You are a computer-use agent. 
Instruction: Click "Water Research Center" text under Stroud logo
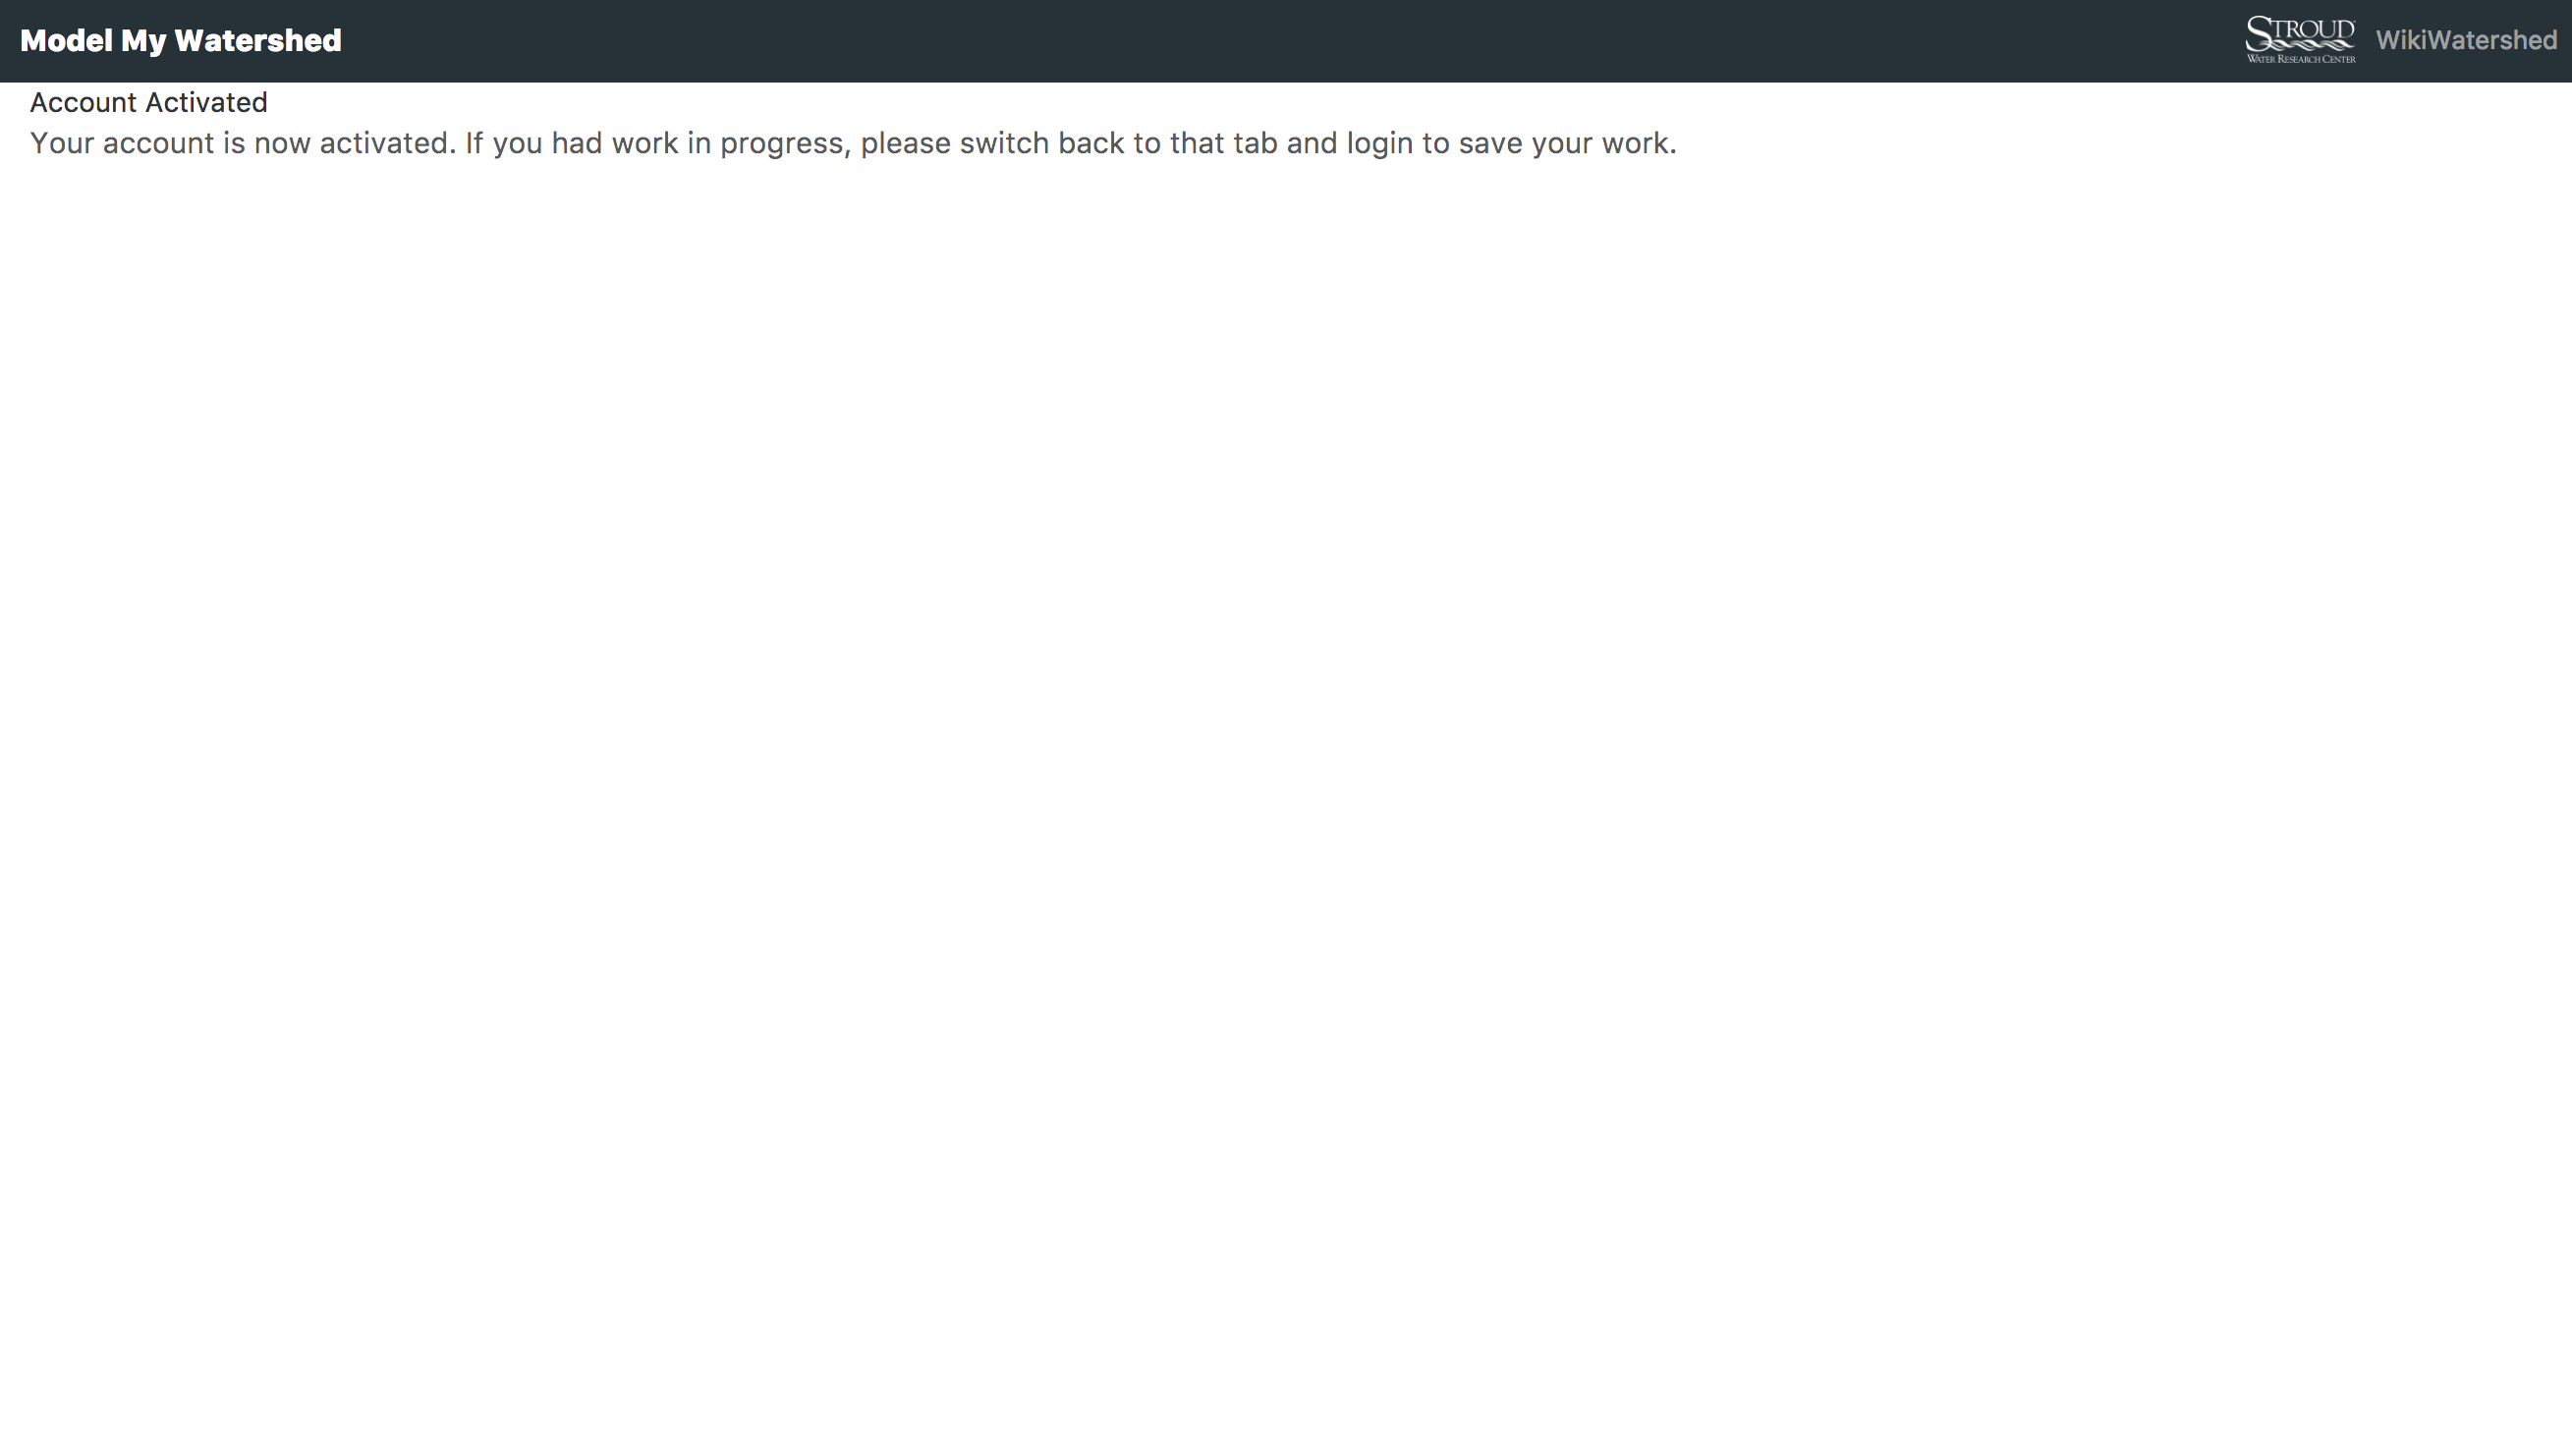[2301, 59]
